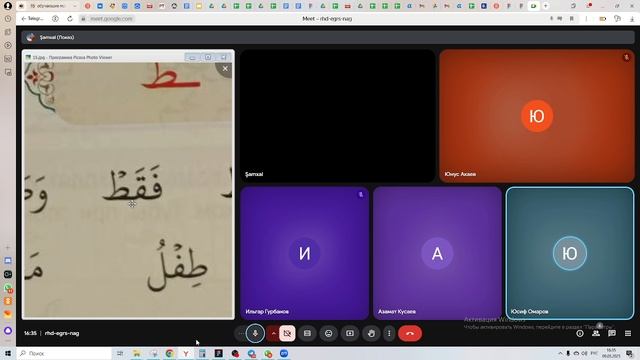The image size is (640, 360).
Task: Select the active Meet browser tab
Action: tap(533, 6)
